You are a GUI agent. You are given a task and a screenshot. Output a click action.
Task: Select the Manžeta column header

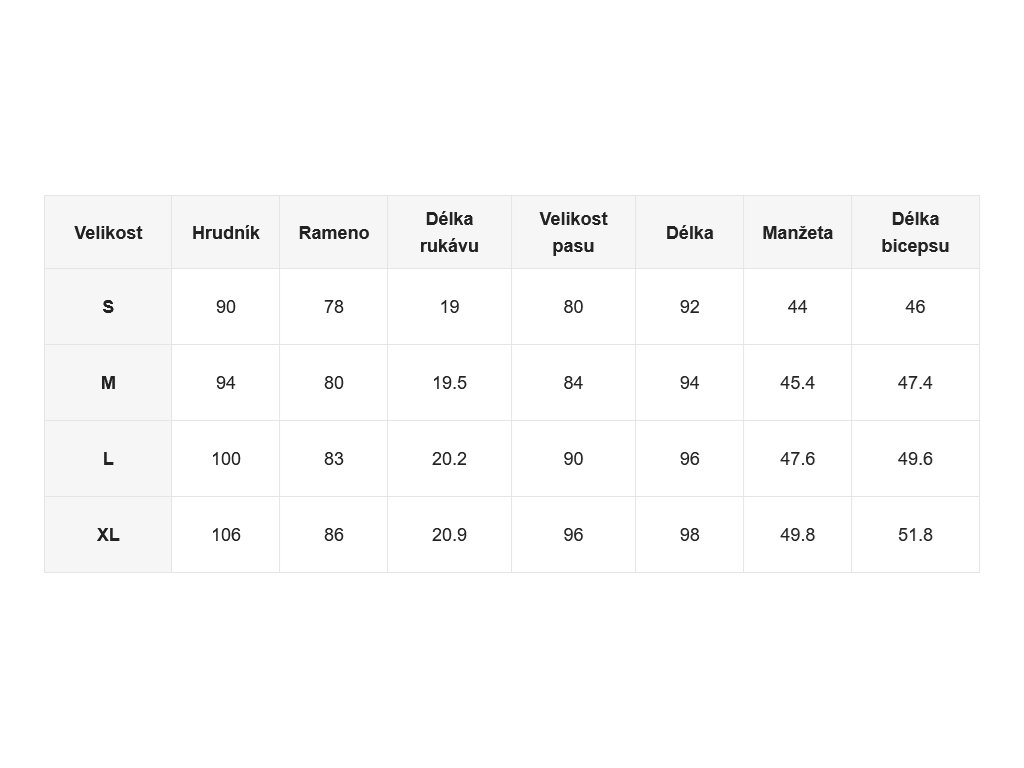pos(797,232)
